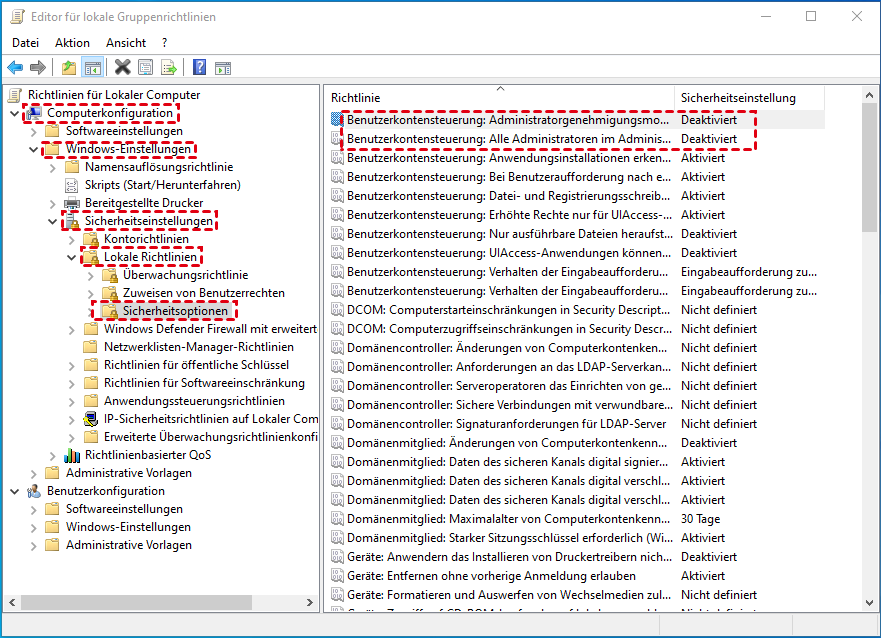Click left arrow of tree horizontal scrollbar
This screenshot has width=881, height=638.
click(12, 602)
